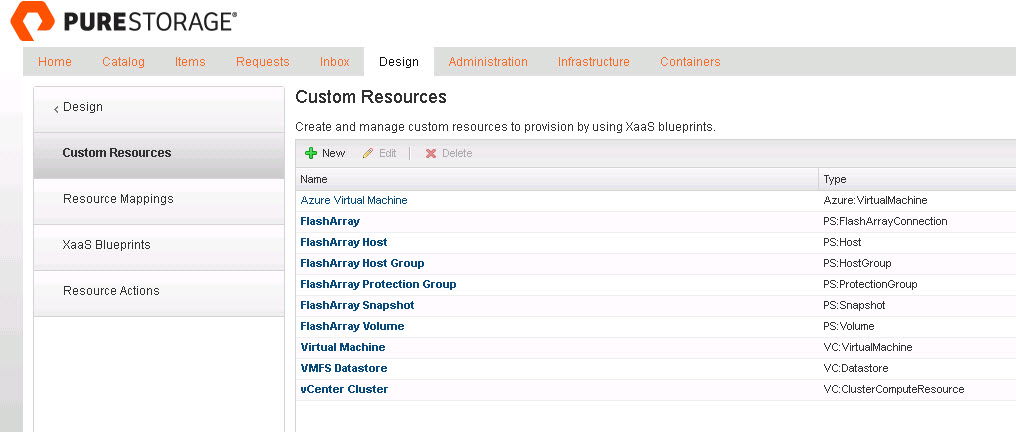Open the Virtual Machine resource link
This screenshot has width=1016, height=432.
pyautogui.click(x=343, y=347)
